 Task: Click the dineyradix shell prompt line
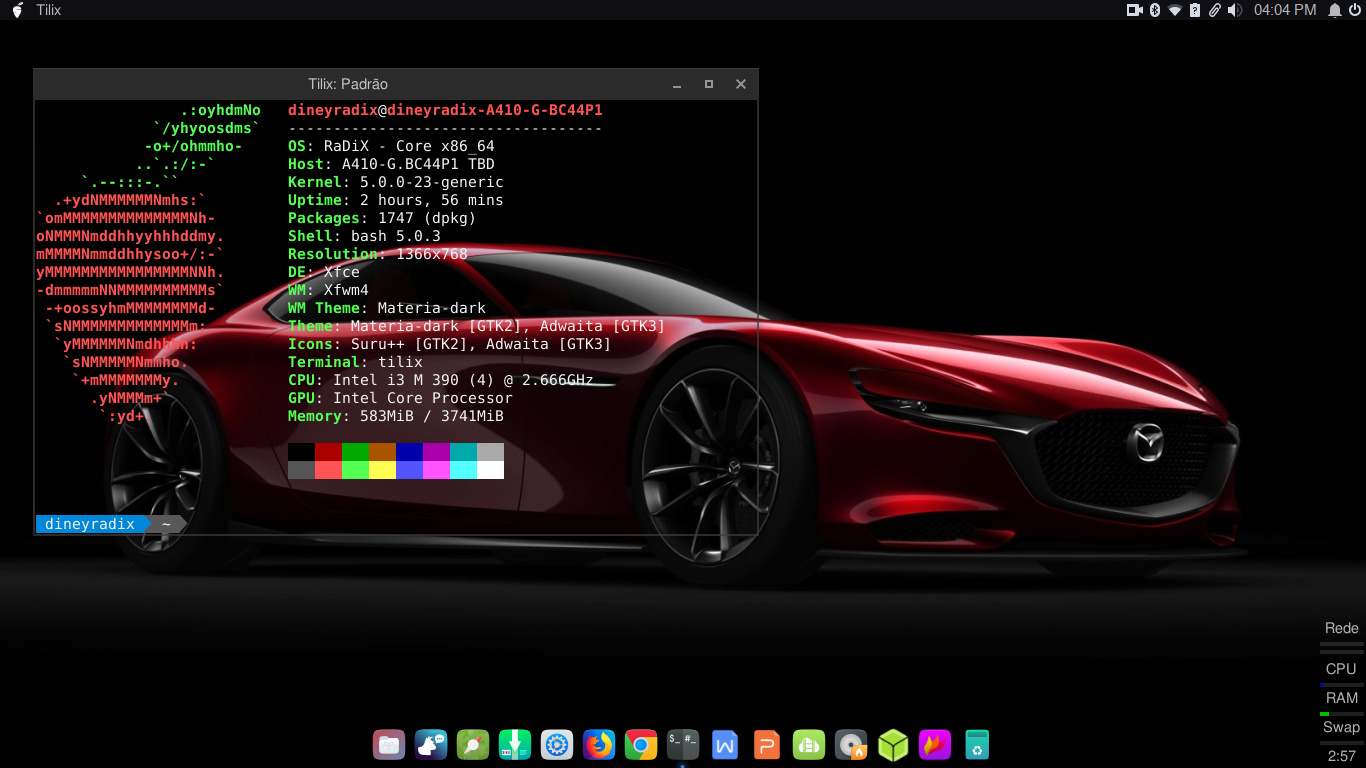point(90,524)
